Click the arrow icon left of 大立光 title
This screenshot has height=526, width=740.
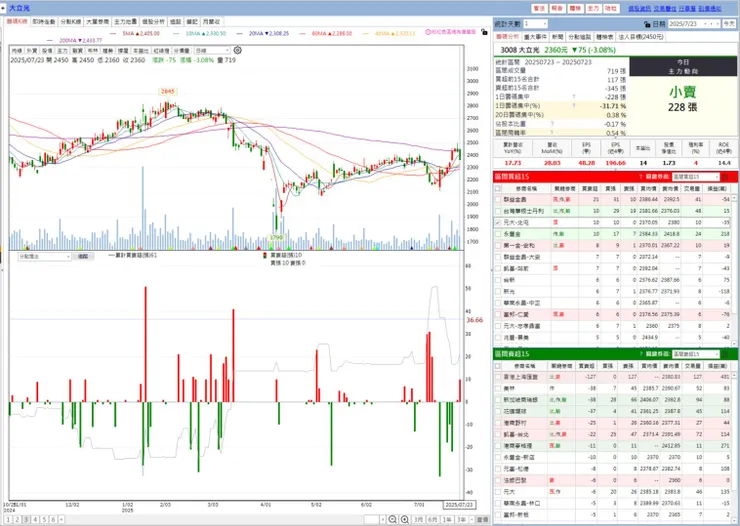coord(3,8)
